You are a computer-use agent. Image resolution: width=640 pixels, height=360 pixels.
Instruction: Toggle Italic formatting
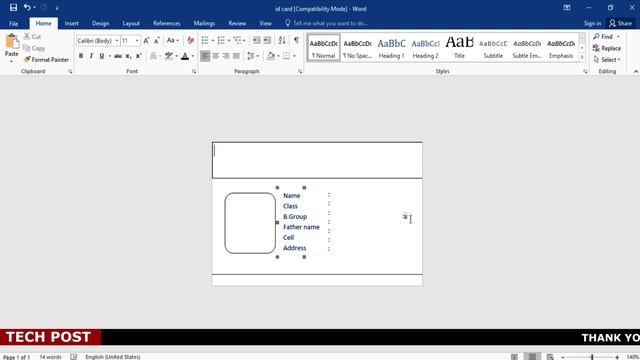click(x=91, y=56)
